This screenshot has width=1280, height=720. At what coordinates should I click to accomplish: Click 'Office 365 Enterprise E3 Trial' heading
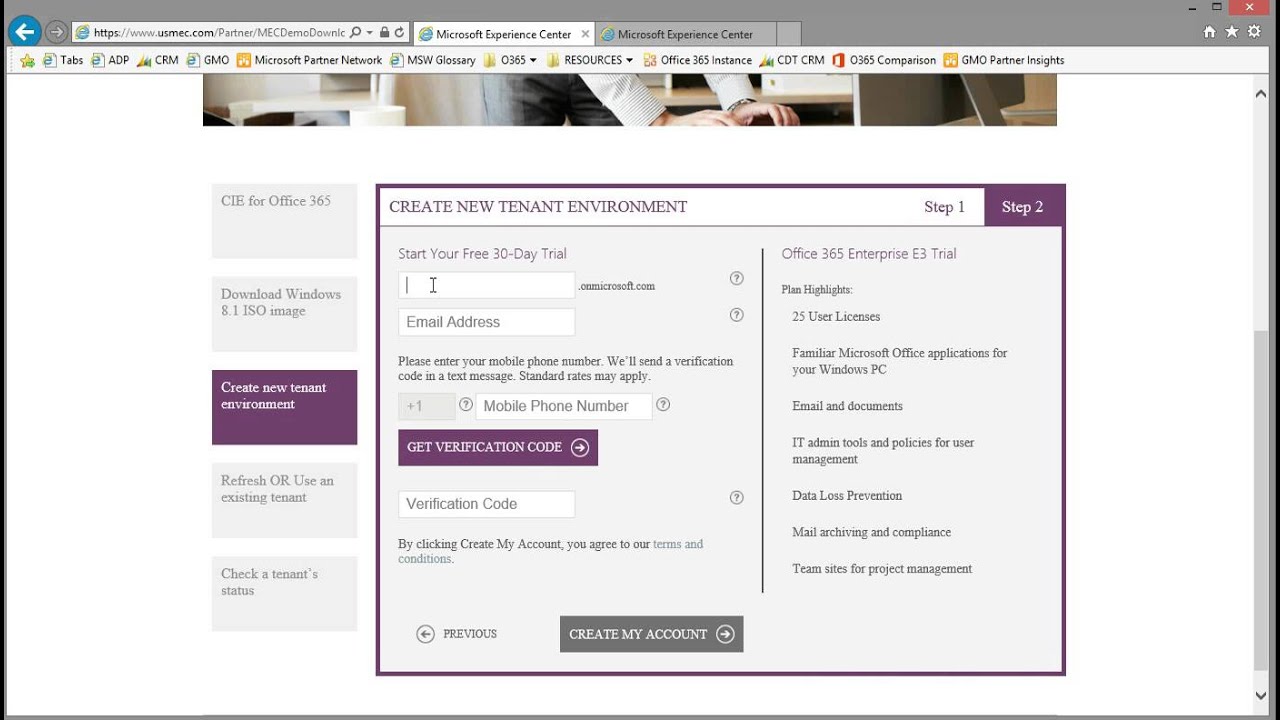pos(869,254)
